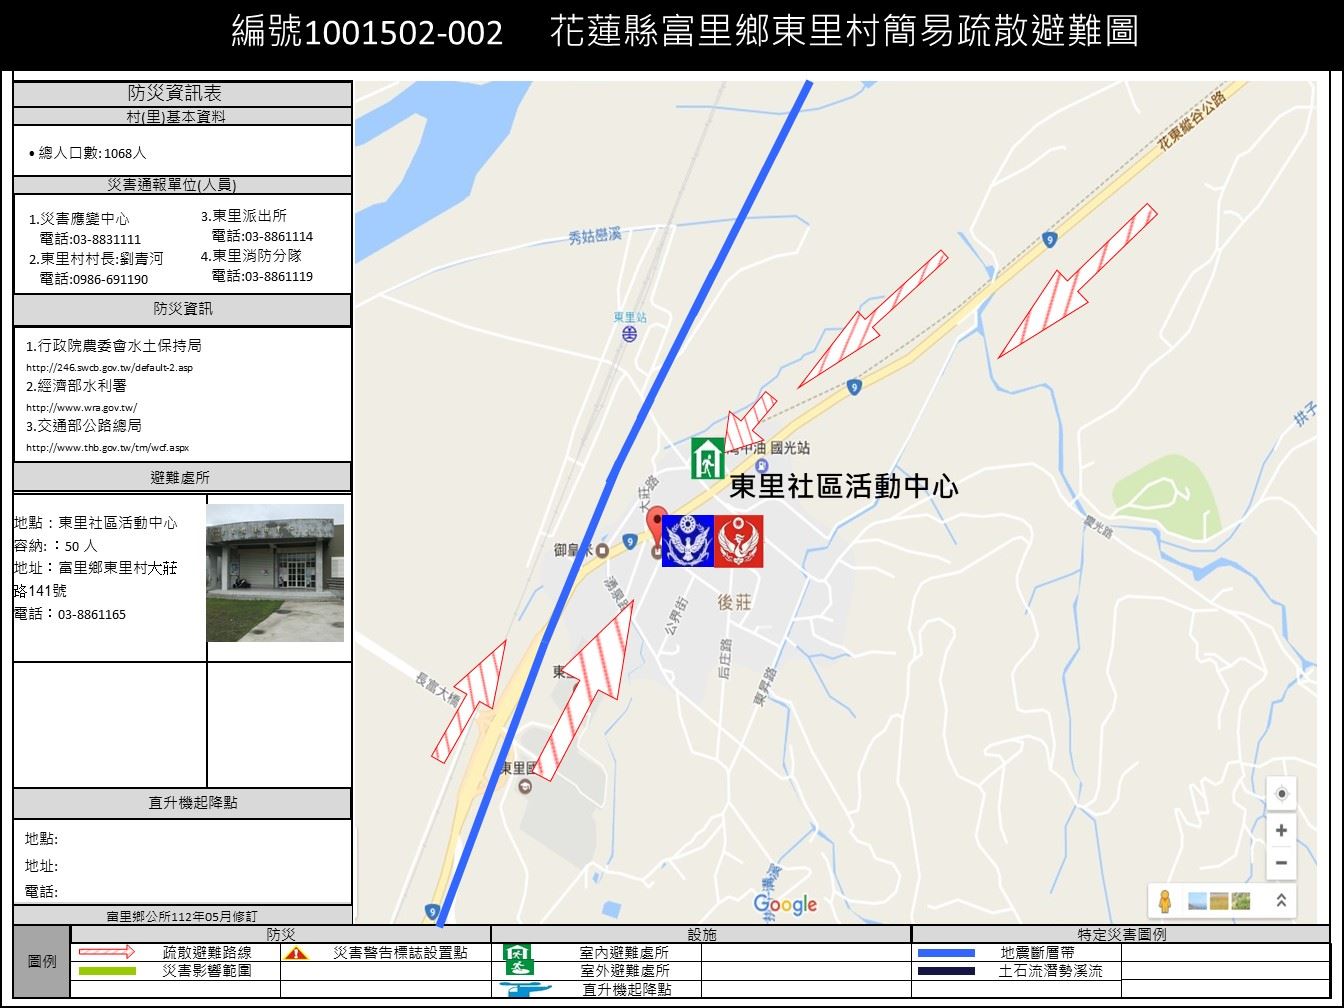Click the 東里站 train station icon

click(x=629, y=335)
